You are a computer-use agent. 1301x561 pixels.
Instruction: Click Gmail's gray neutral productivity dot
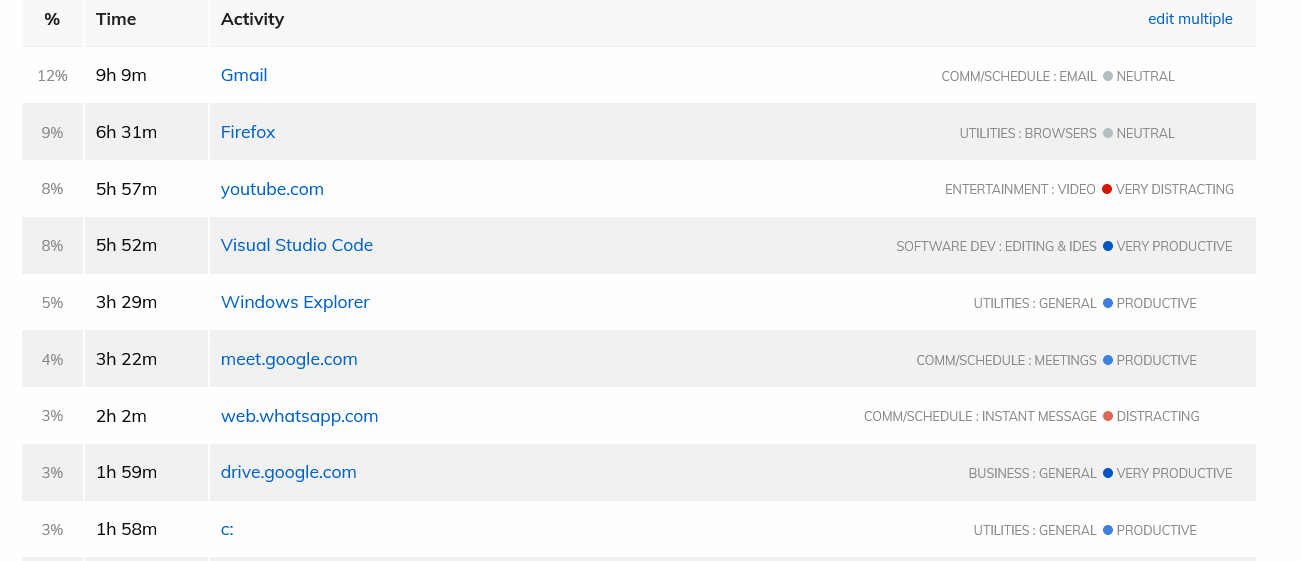[1108, 76]
